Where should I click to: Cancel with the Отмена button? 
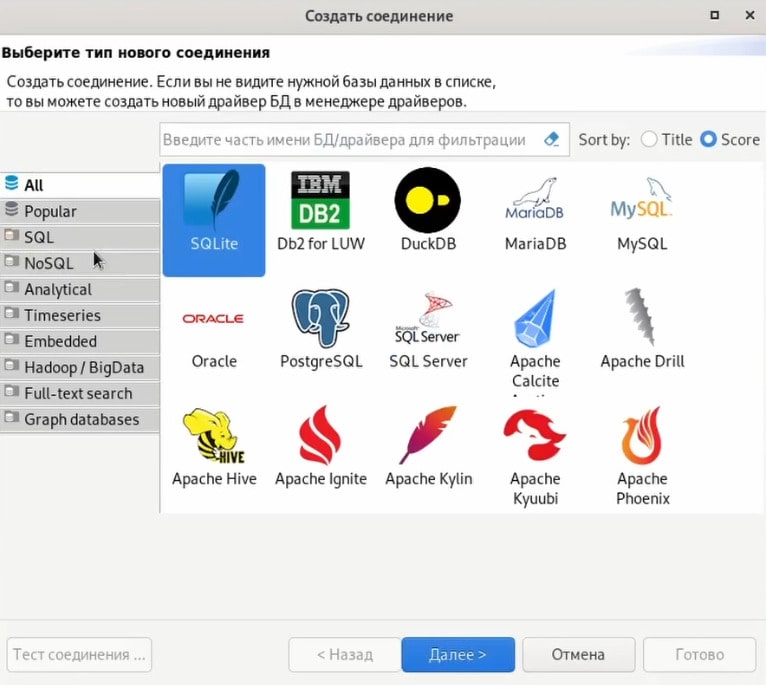(578, 654)
